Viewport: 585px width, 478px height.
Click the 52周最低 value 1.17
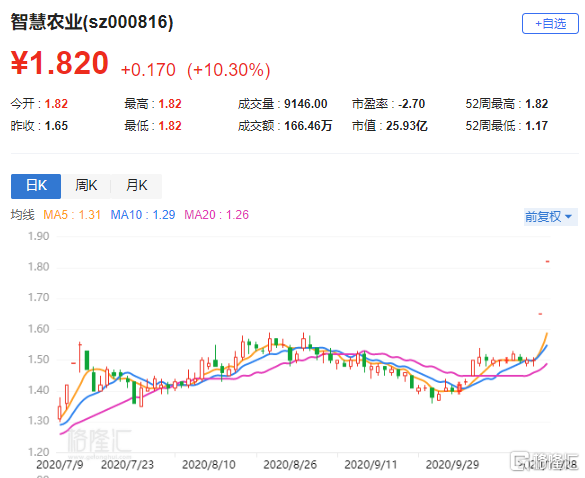pyautogui.click(x=536, y=126)
